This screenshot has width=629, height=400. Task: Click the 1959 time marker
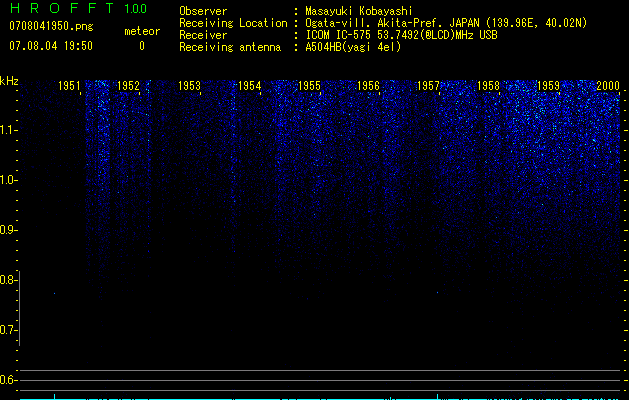(x=548, y=86)
